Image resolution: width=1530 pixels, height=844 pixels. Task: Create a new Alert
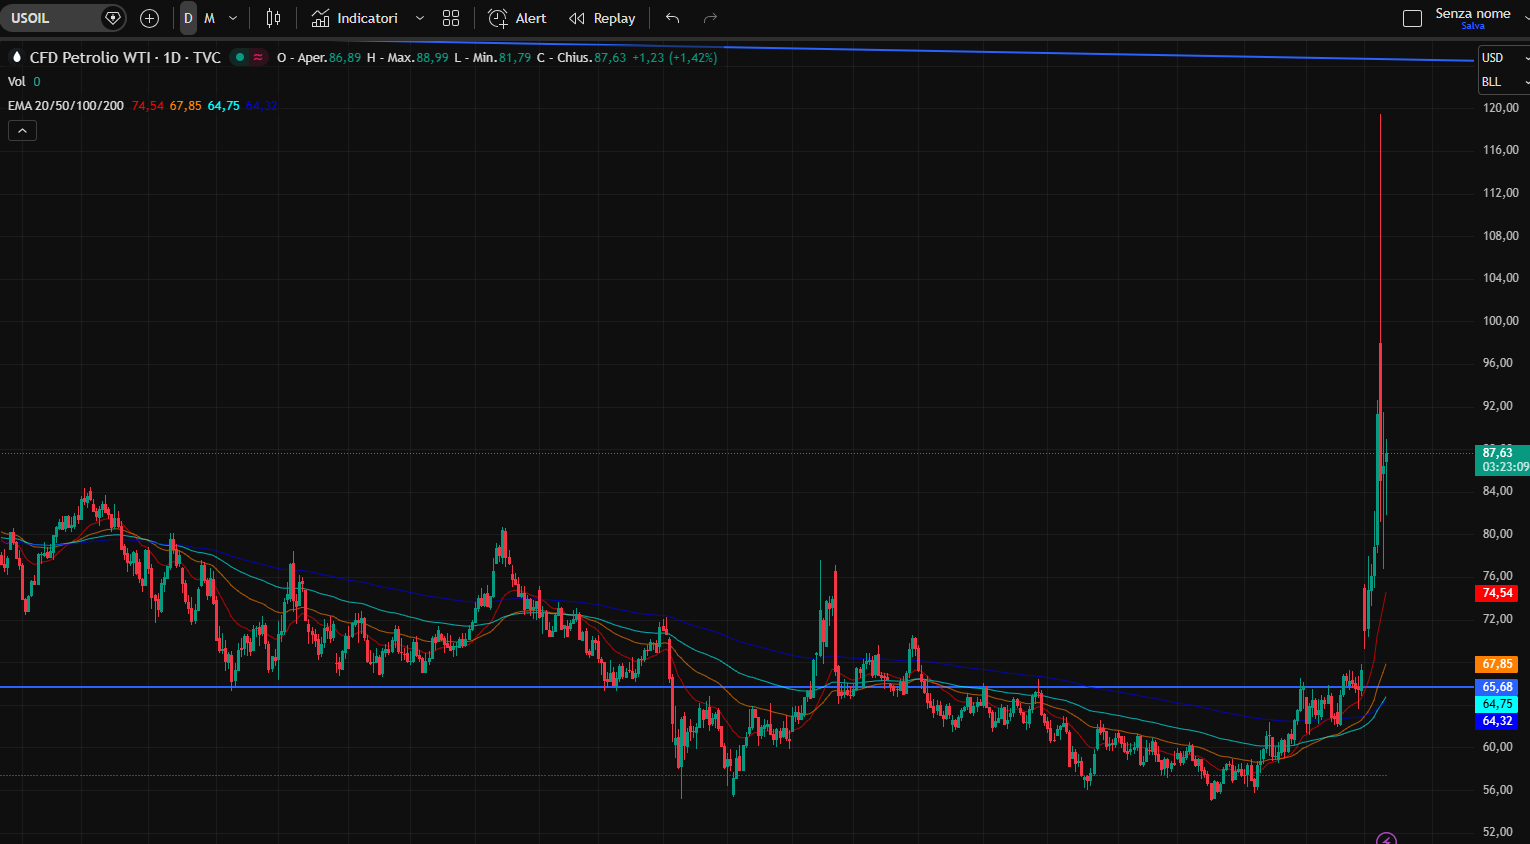517,18
